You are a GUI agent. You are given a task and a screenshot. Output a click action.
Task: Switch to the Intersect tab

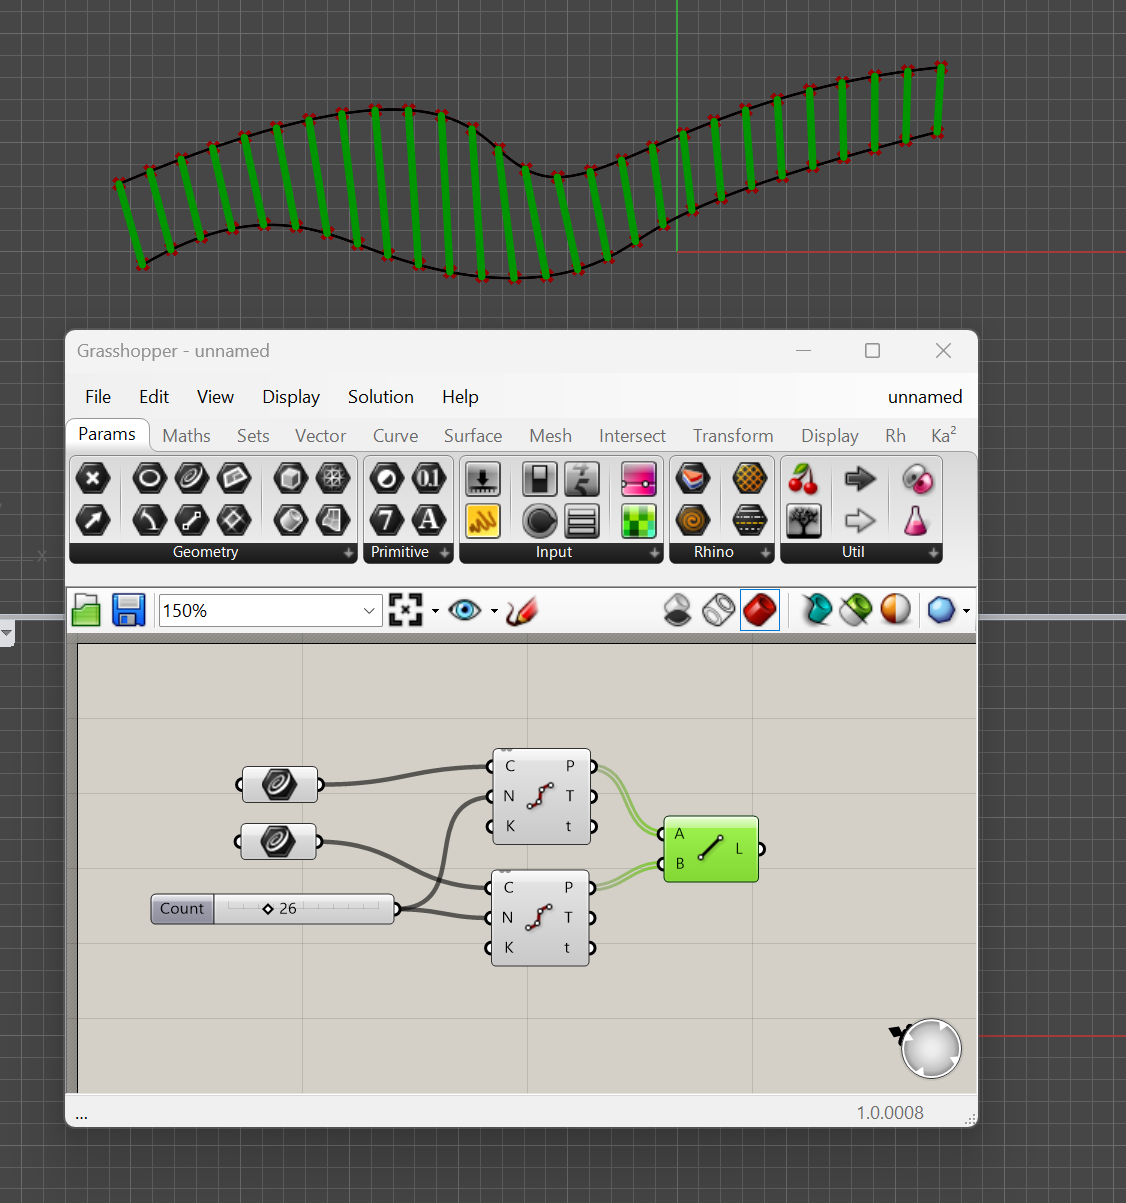point(632,436)
